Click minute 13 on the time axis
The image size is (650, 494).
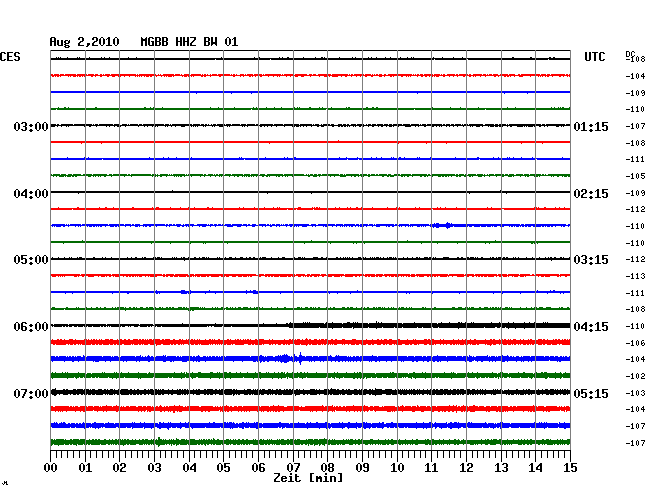[x=501, y=468]
